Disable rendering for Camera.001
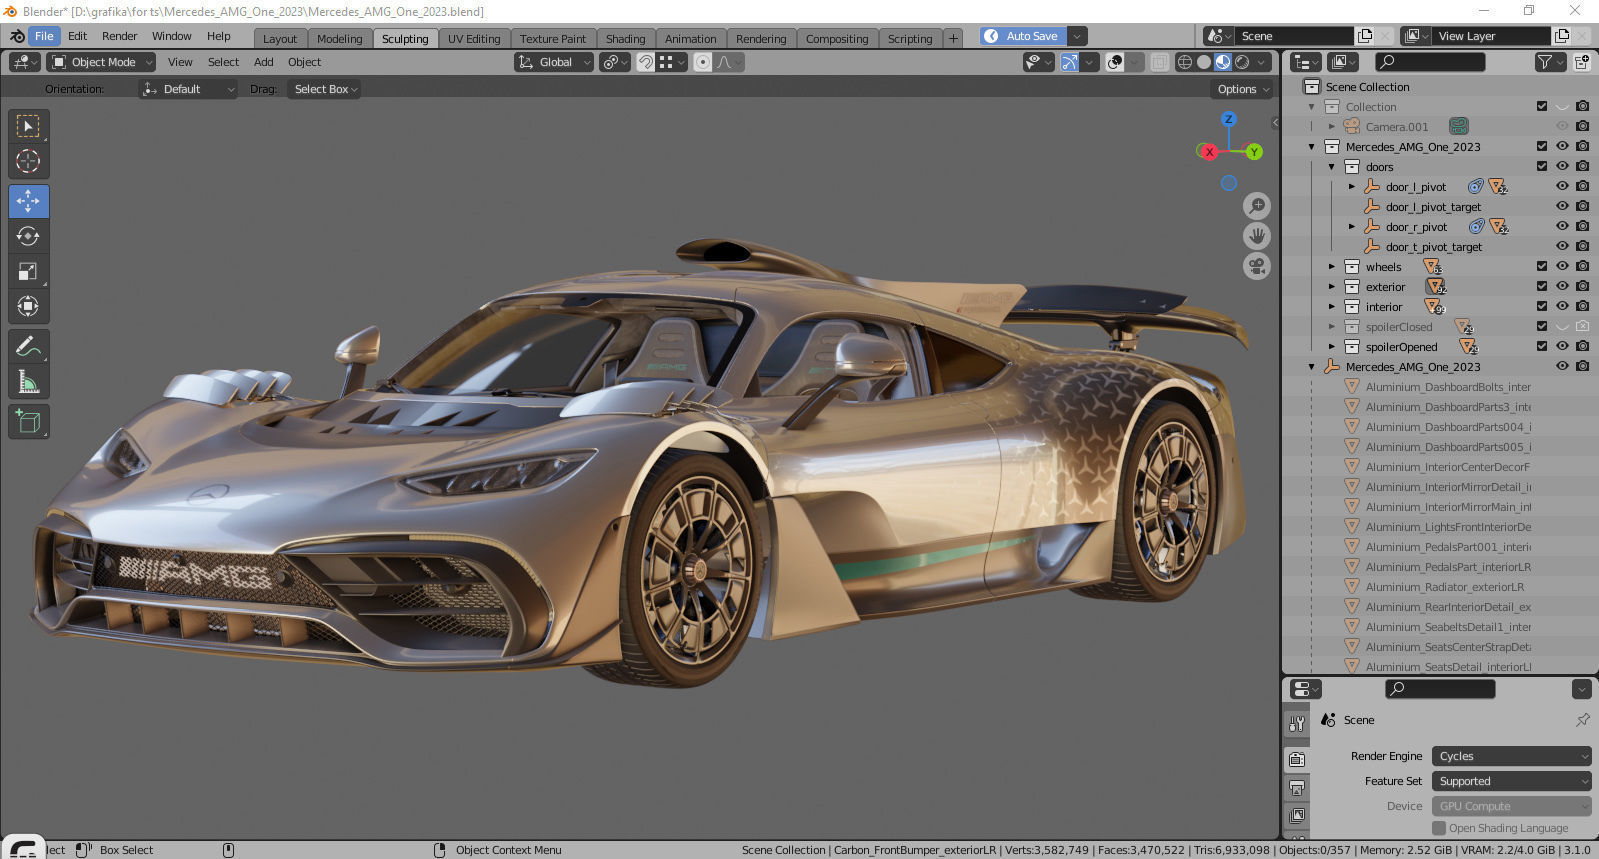 click(1582, 126)
